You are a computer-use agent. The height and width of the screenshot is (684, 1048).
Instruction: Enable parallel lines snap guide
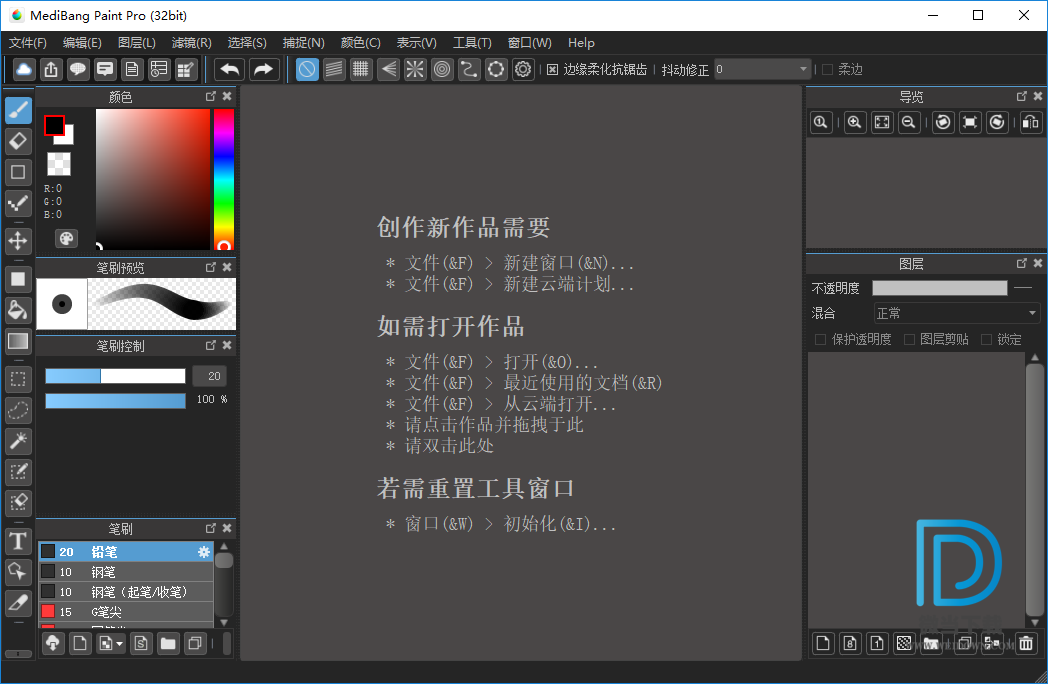334,69
